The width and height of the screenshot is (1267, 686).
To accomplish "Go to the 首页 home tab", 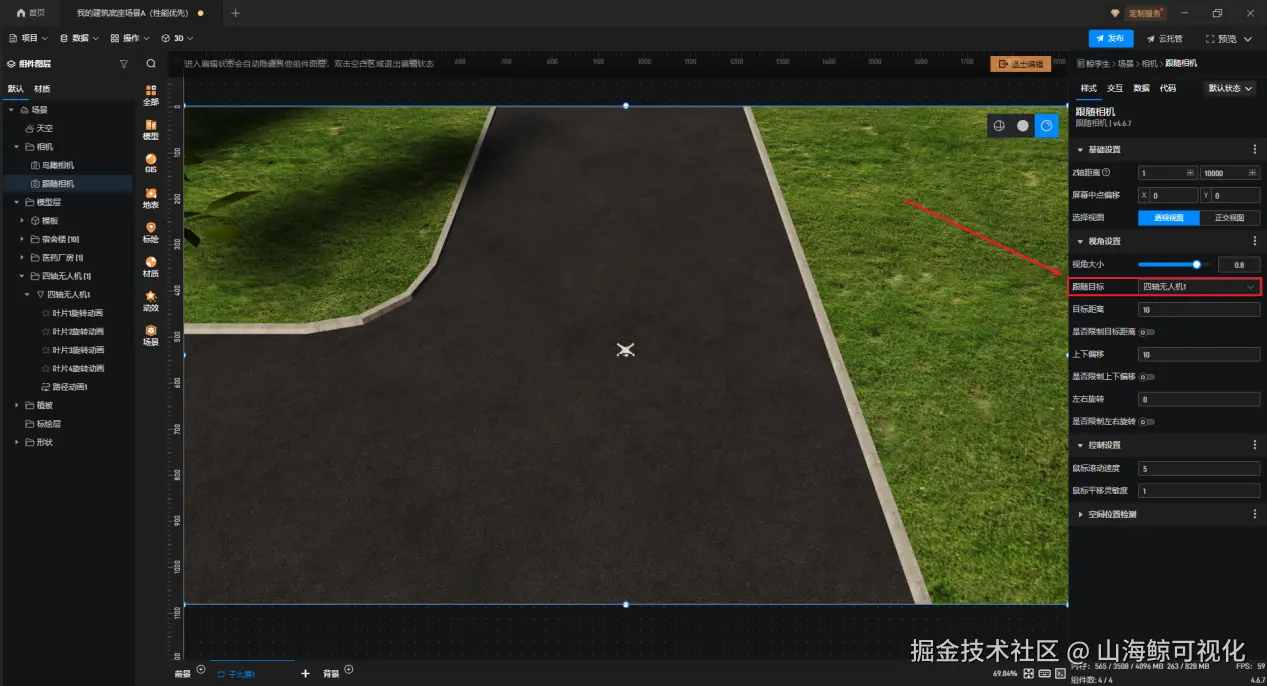I will pyautogui.click(x=31, y=13).
